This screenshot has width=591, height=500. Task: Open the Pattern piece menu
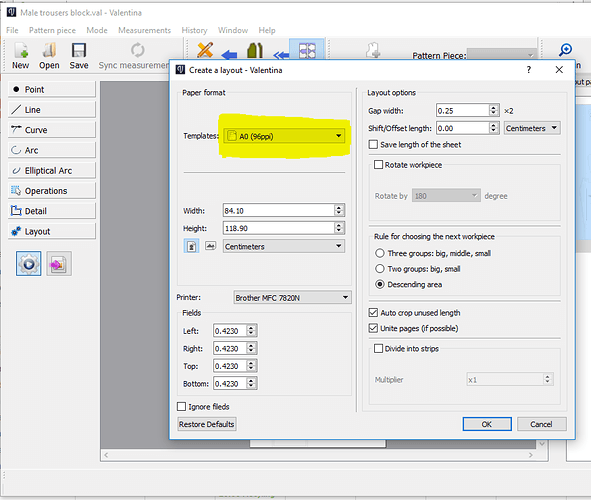[x=52, y=30]
